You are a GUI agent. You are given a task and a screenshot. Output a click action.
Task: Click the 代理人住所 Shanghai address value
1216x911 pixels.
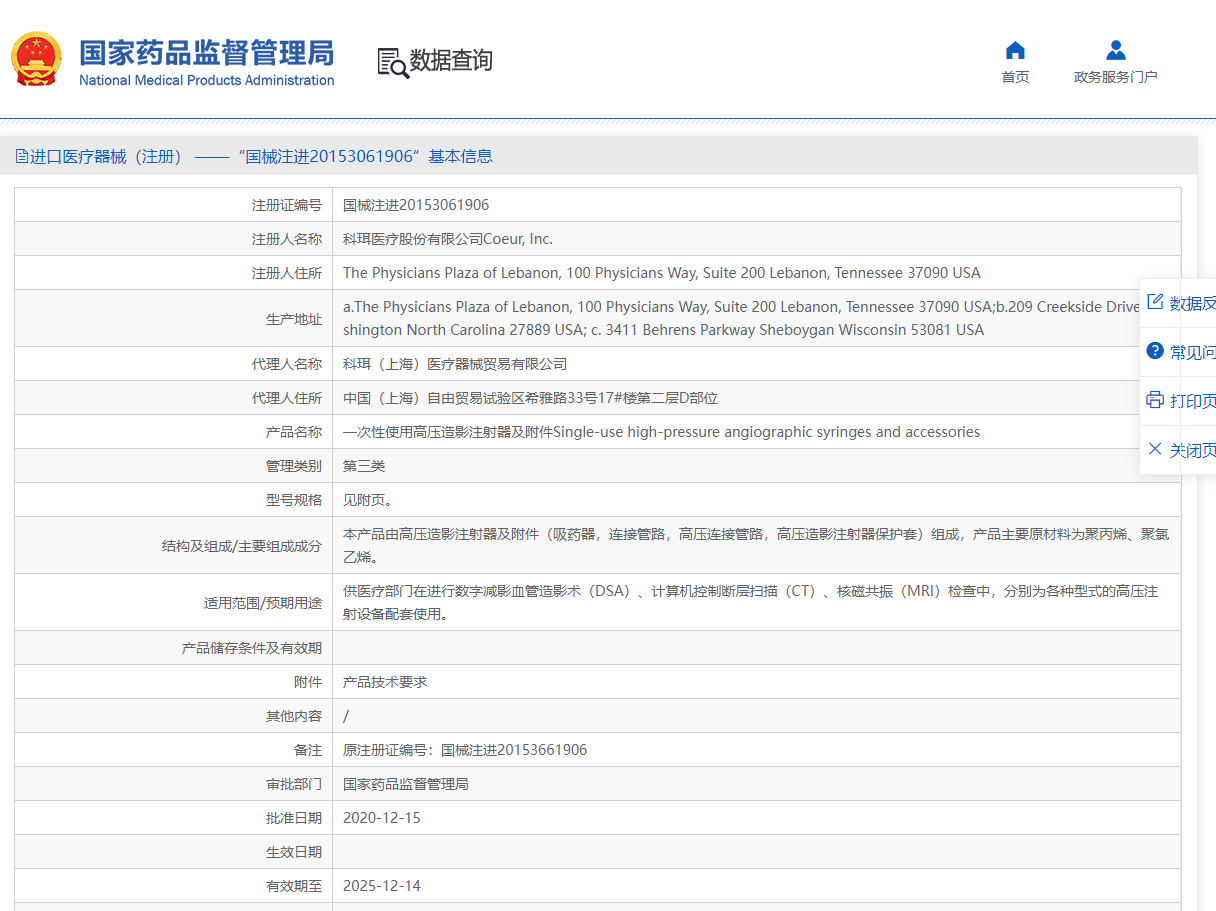(x=530, y=398)
